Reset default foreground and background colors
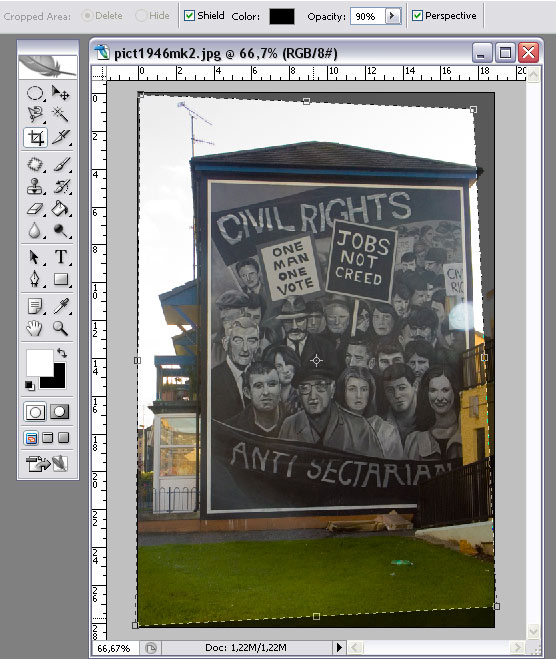The width and height of the screenshot is (556, 659). [x=29, y=385]
